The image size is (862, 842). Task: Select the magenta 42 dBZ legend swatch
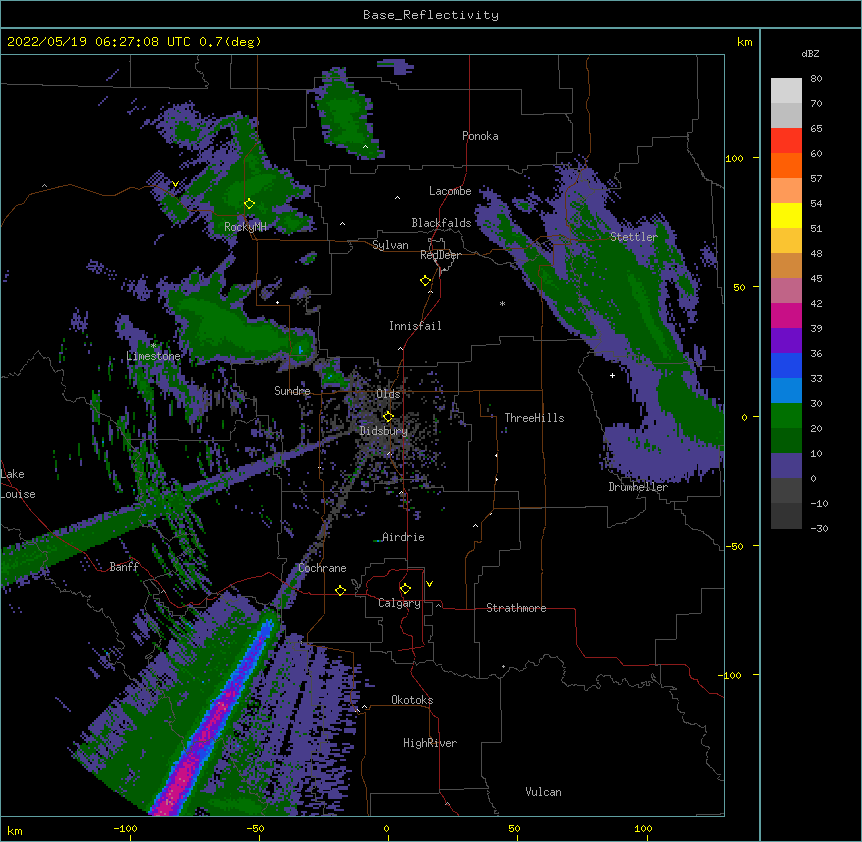(786, 315)
